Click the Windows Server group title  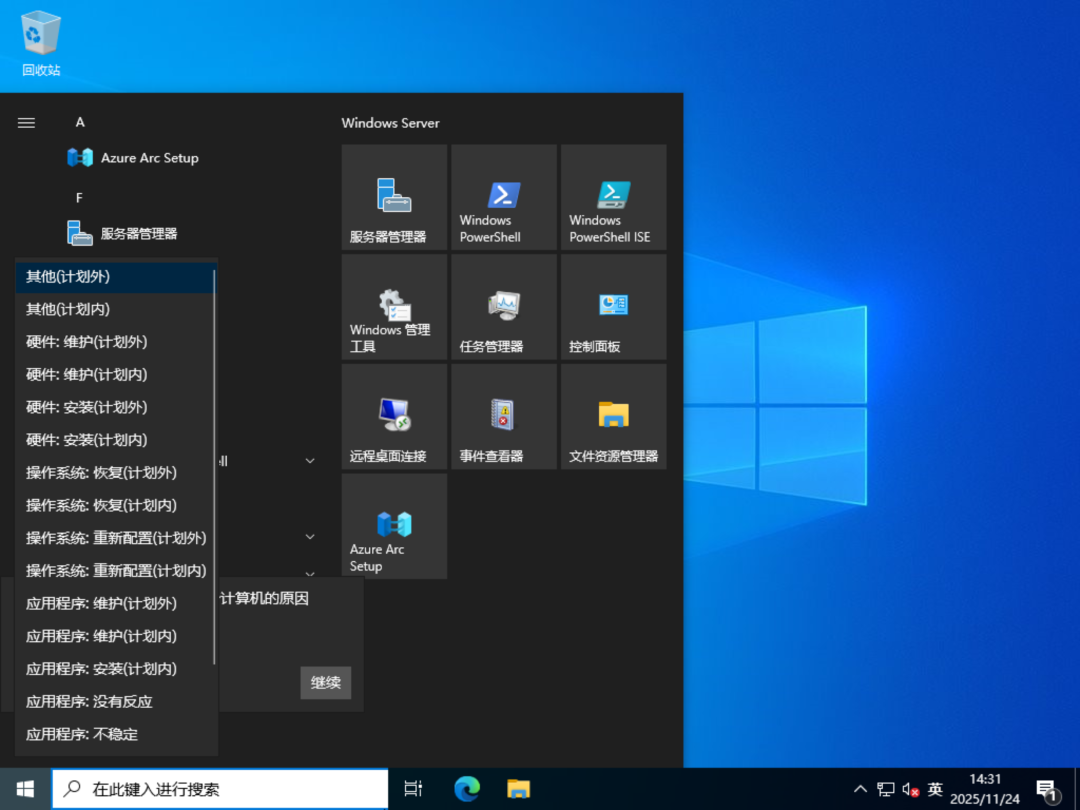[390, 123]
